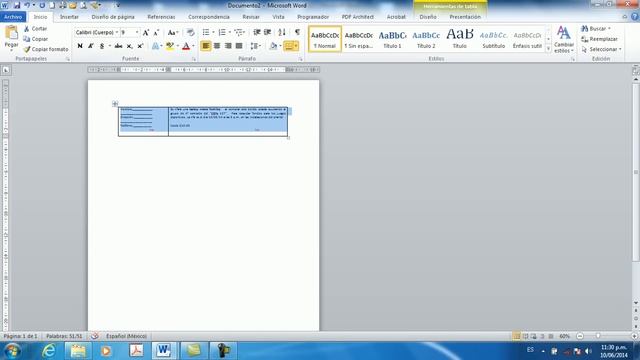Apply subscript formatting
Screen dimensions: 640x360
tap(129, 46)
